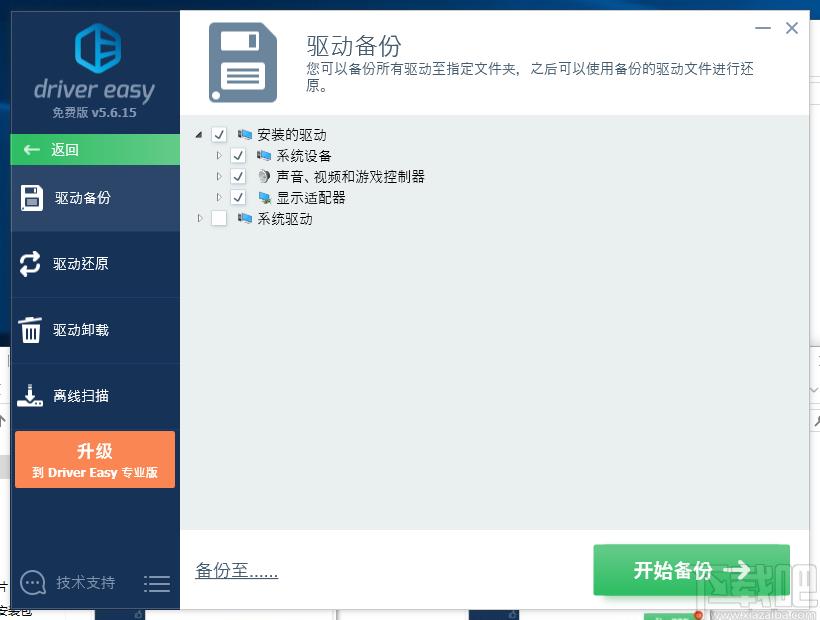820x620 pixels.
Task: Open the 驱动备份 sidebar section
Action: tap(95, 198)
